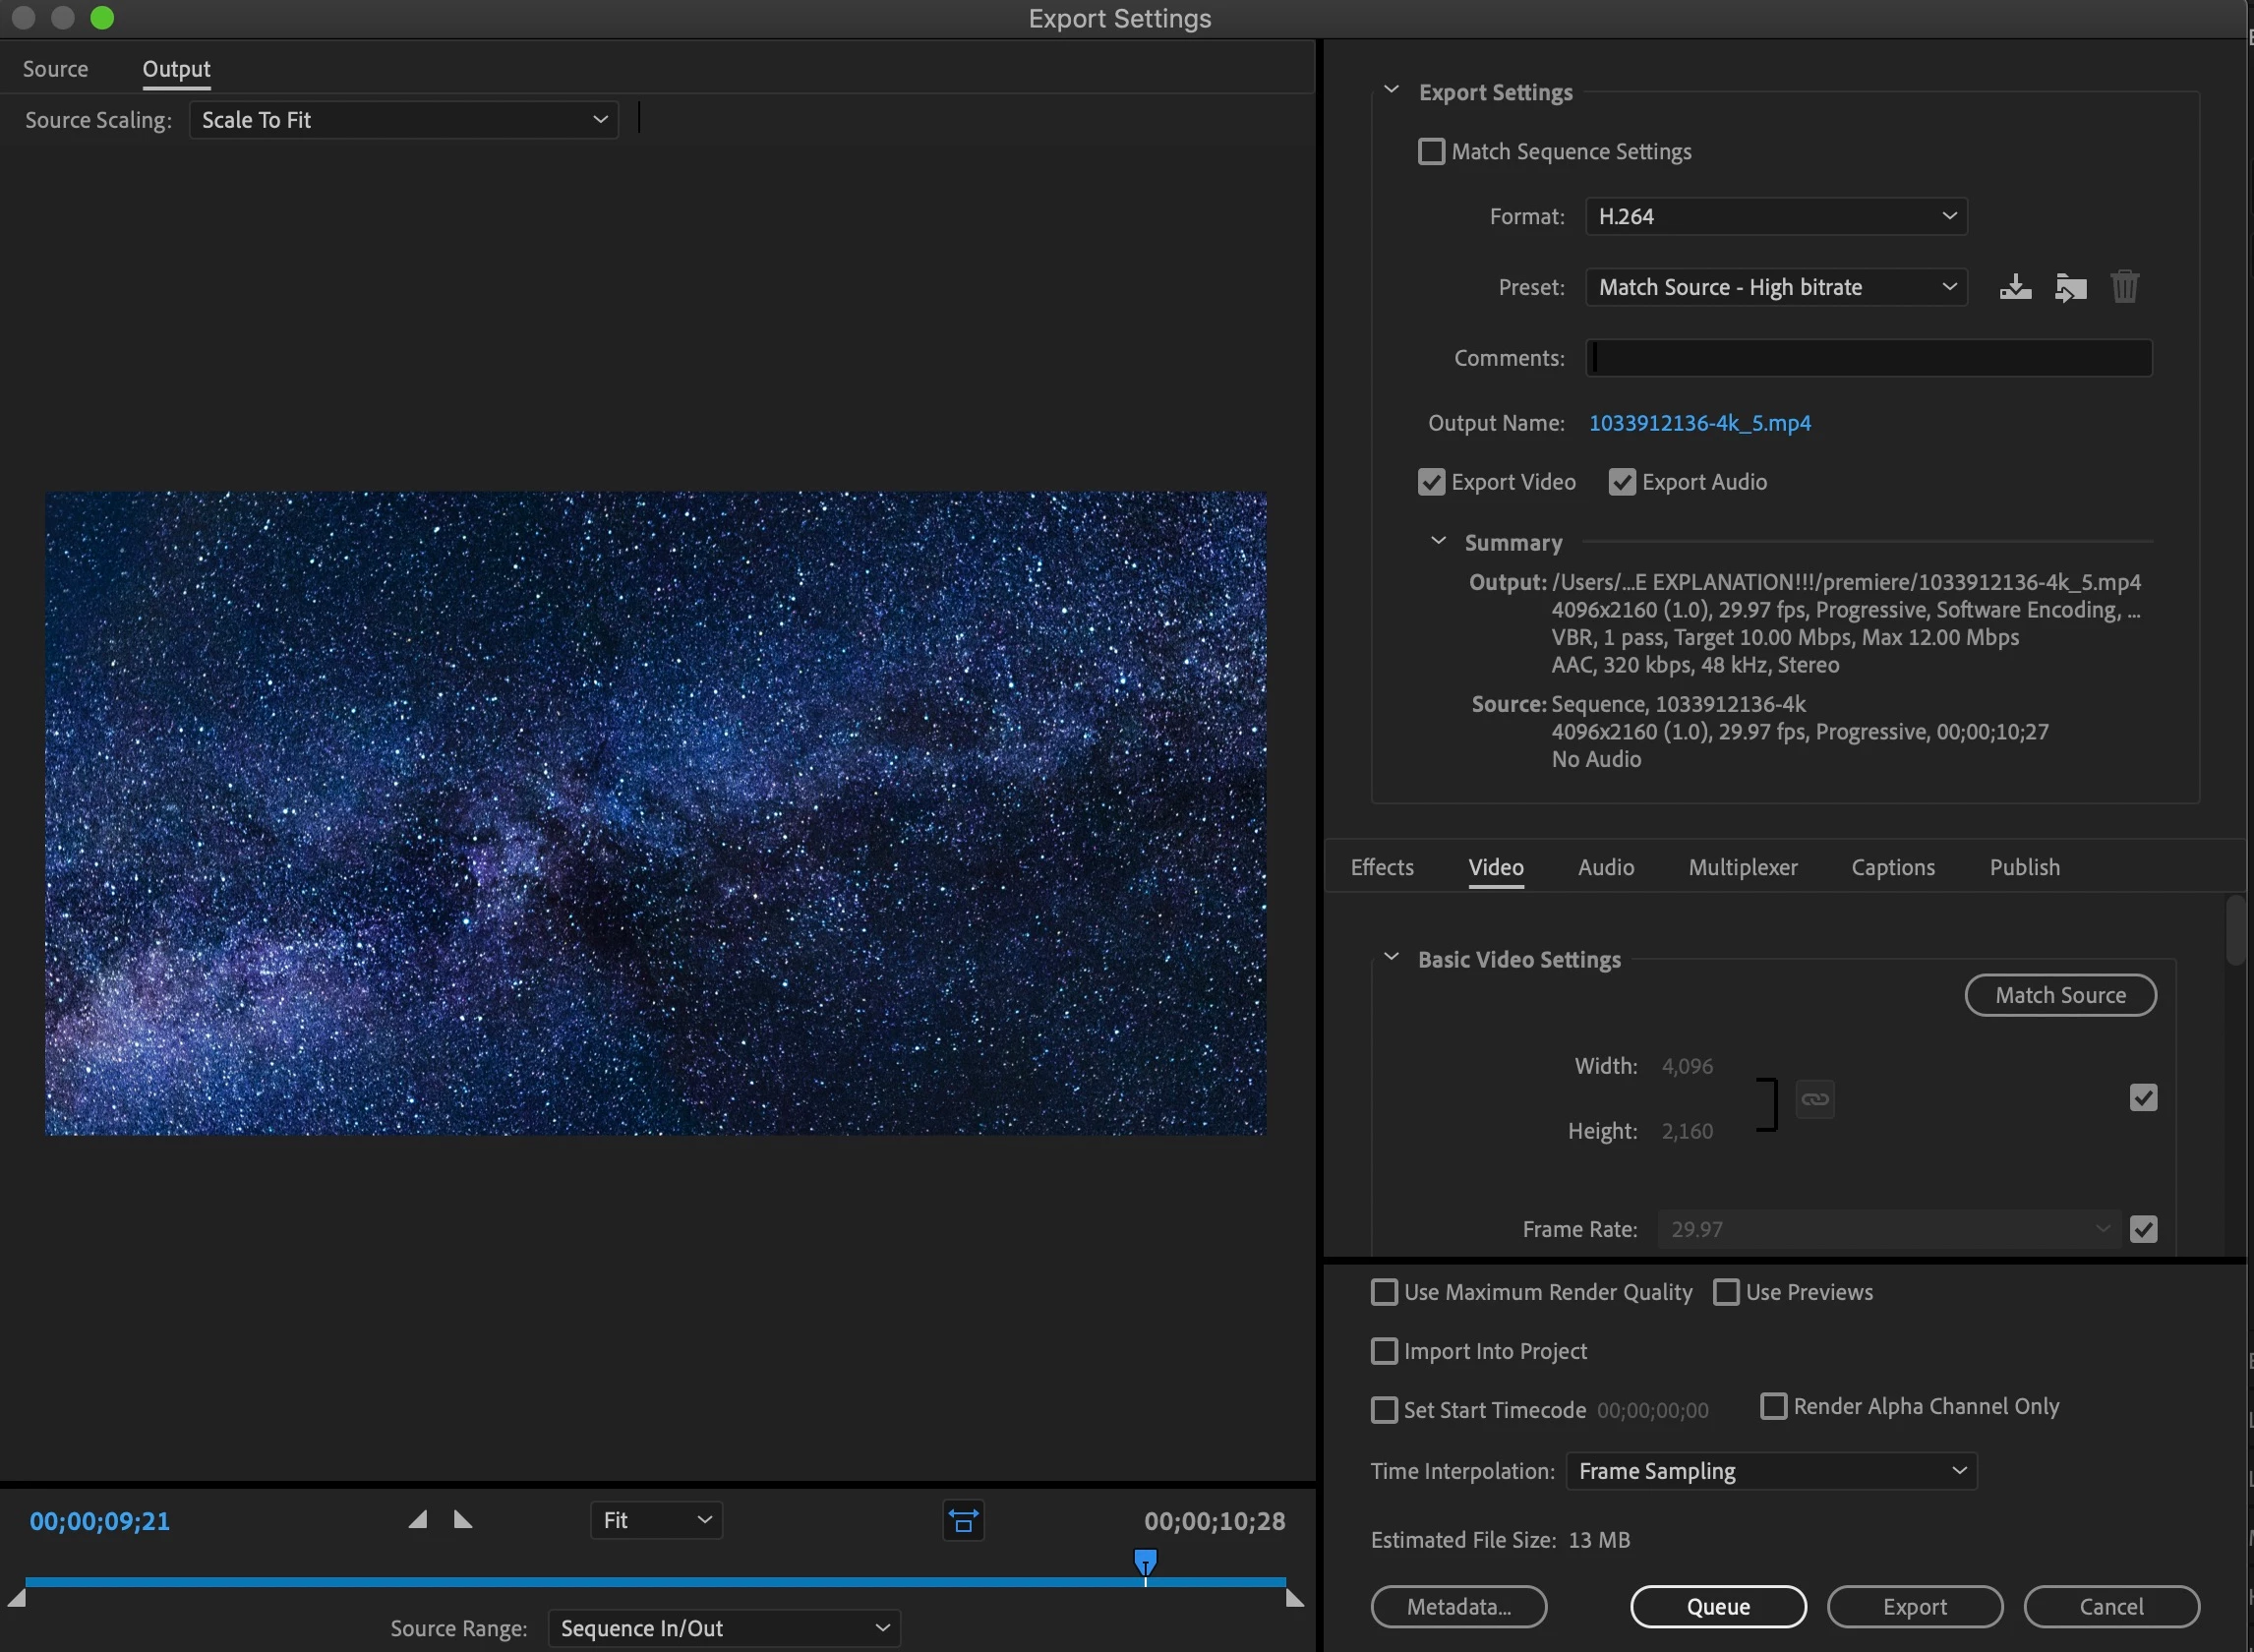Open the Time Interpolation dropdown
This screenshot has height=1652, width=2254.
(1770, 1471)
